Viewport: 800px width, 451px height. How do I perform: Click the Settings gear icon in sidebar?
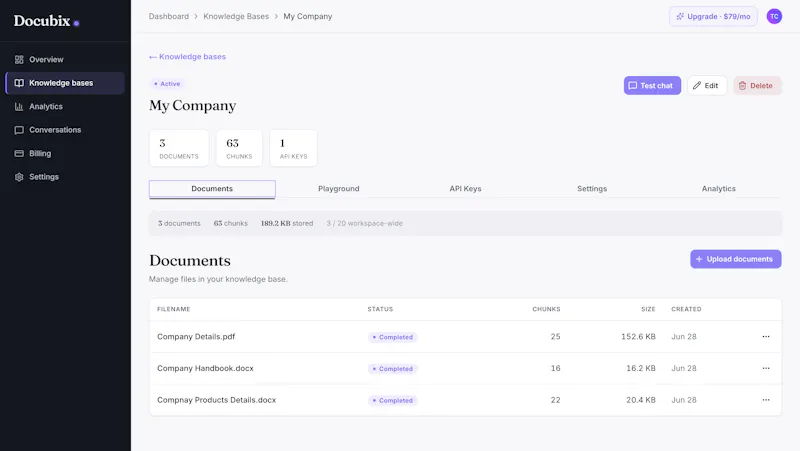click(x=19, y=177)
